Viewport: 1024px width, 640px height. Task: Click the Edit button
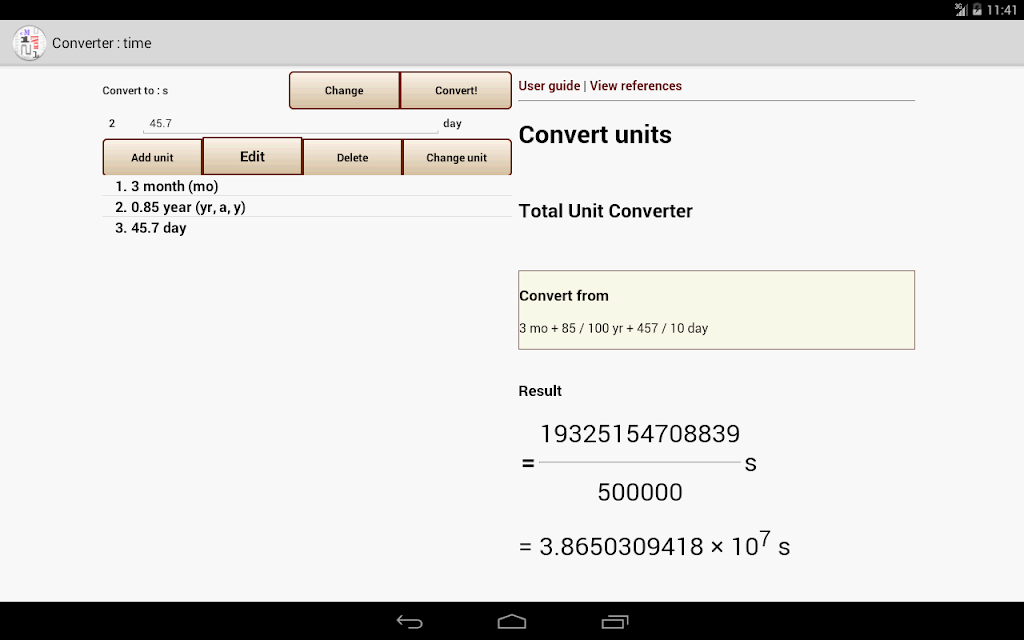252,156
